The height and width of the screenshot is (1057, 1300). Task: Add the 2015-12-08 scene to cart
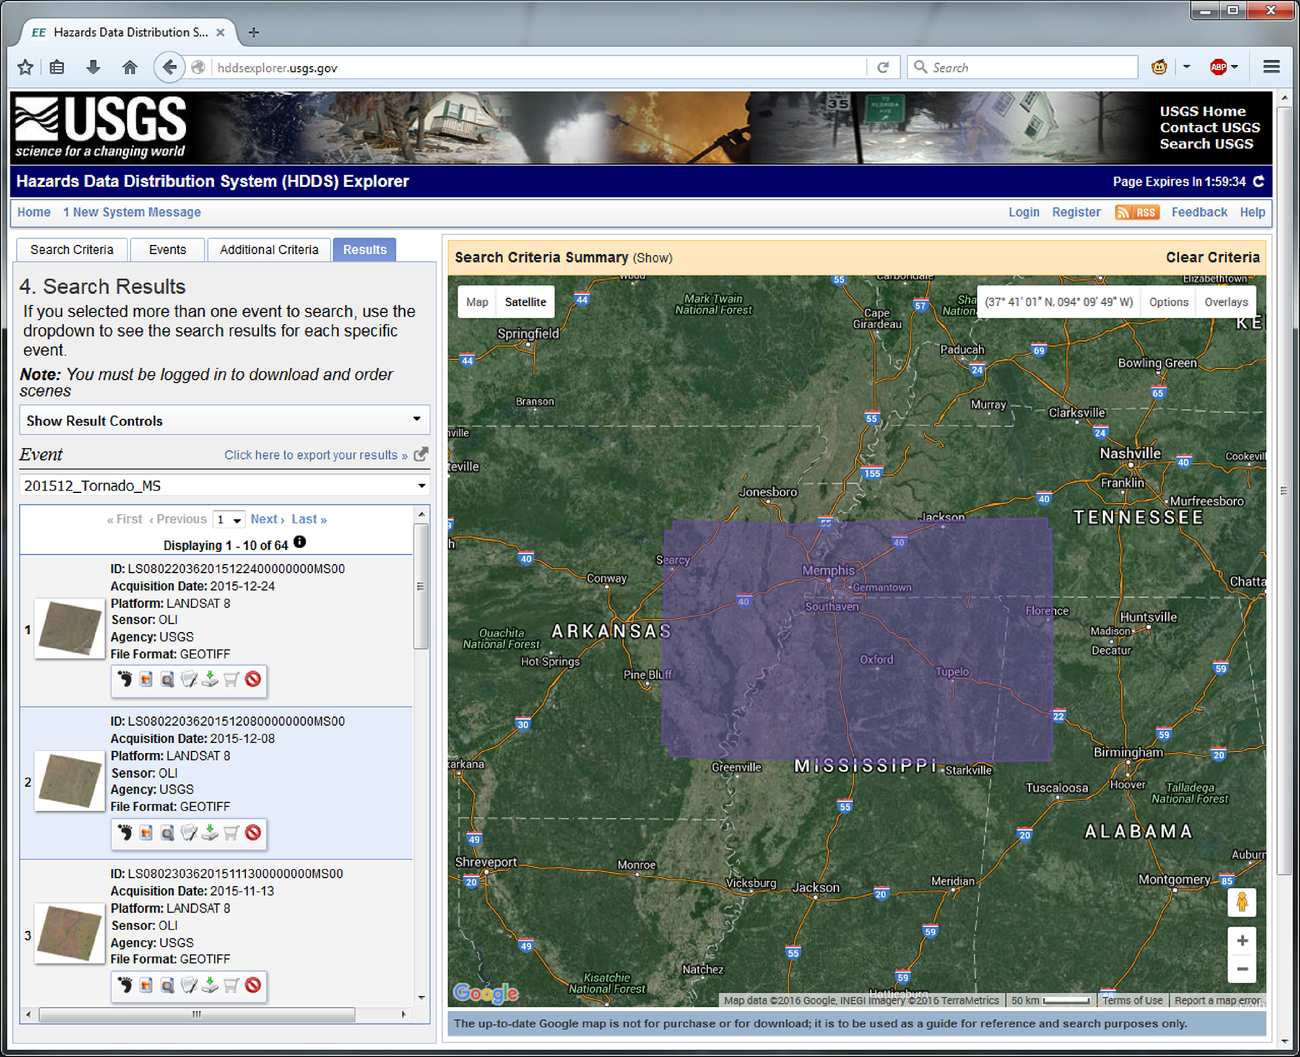pos(231,832)
